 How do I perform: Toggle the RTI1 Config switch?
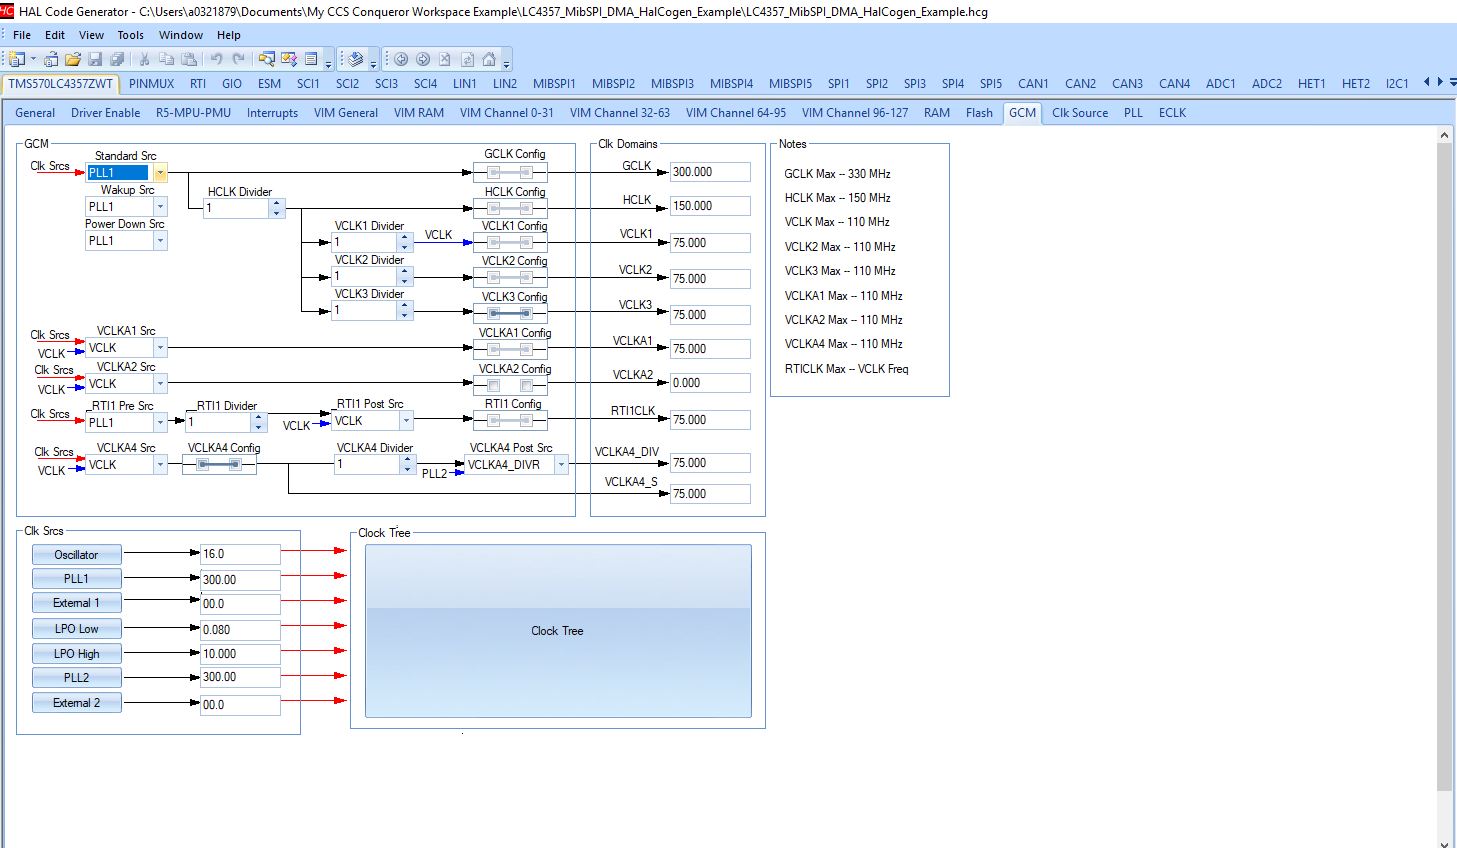(510, 419)
